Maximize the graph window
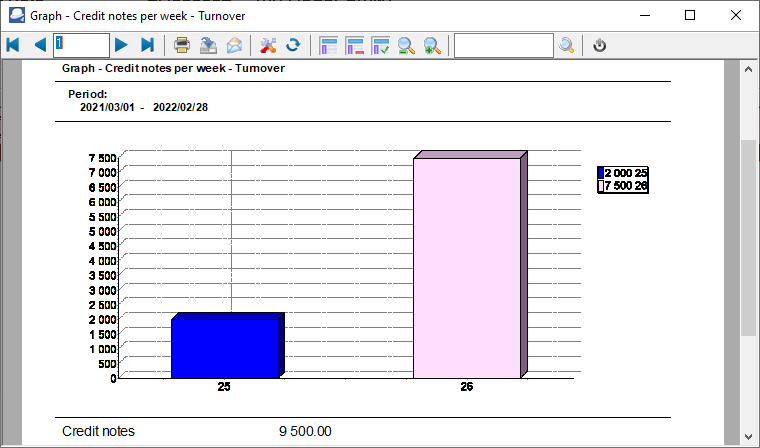The width and height of the screenshot is (760, 448). pyautogui.click(x=690, y=16)
